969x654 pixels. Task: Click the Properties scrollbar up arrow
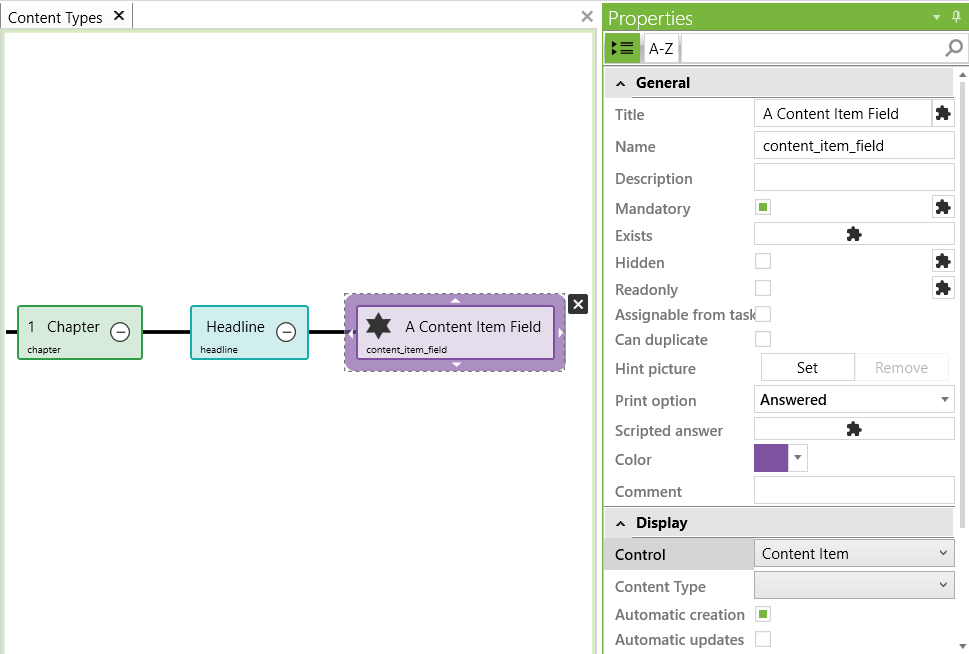tap(962, 75)
